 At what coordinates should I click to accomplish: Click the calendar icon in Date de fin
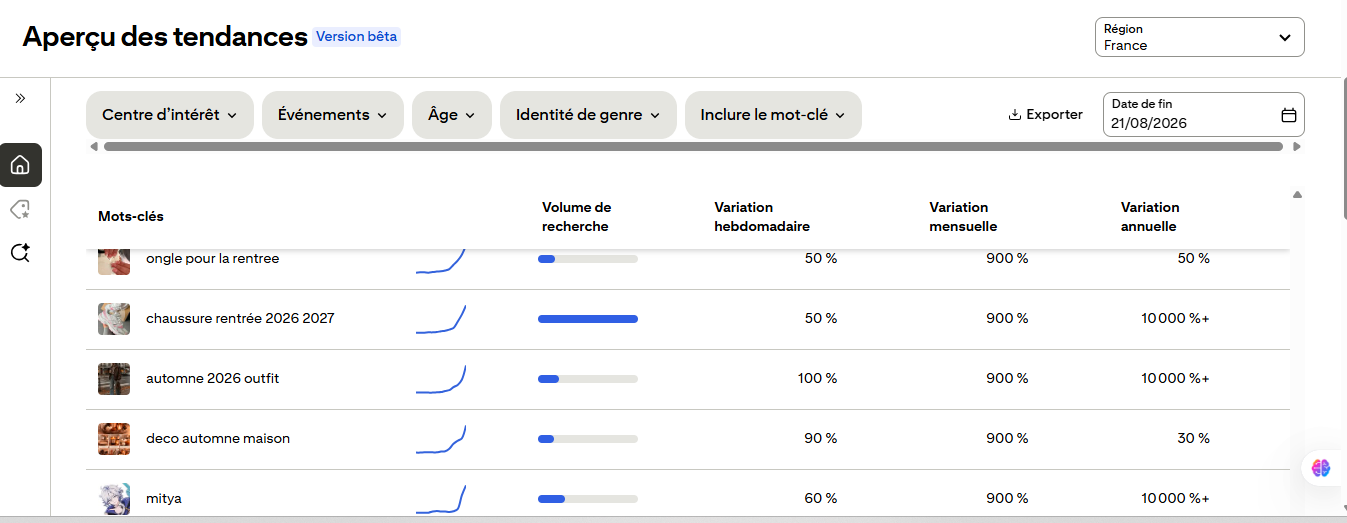click(1289, 115)
